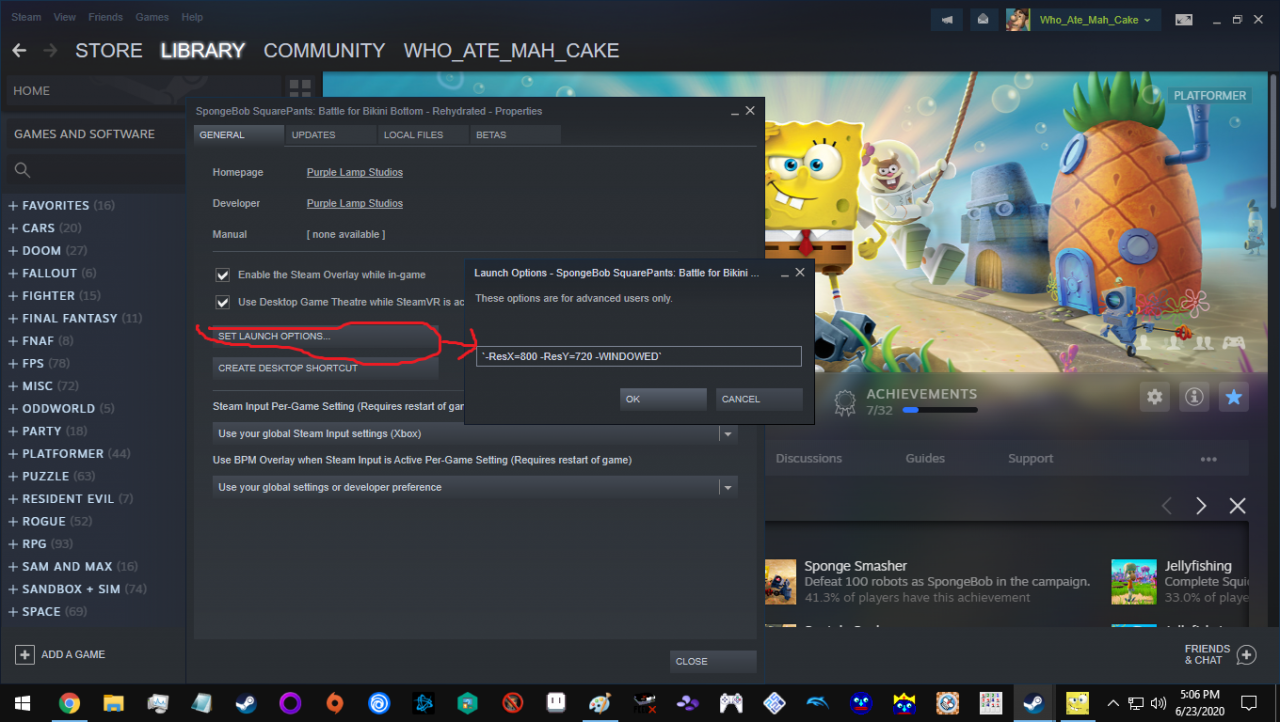Open Google Chrome from the taskbar
The height and width of the screenshot is (722, 1280).
point(69,703)
